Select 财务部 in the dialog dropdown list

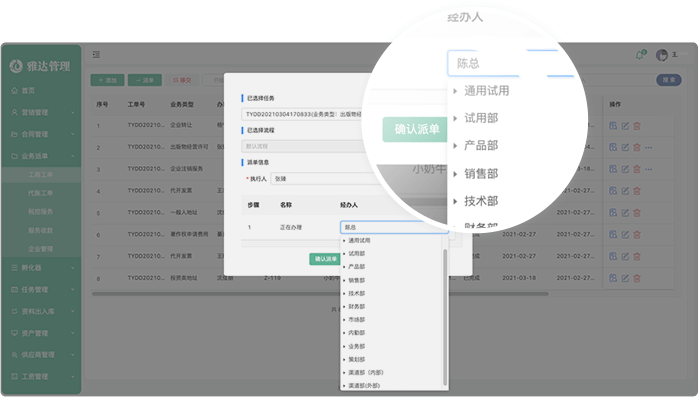[x=357, y=307]
